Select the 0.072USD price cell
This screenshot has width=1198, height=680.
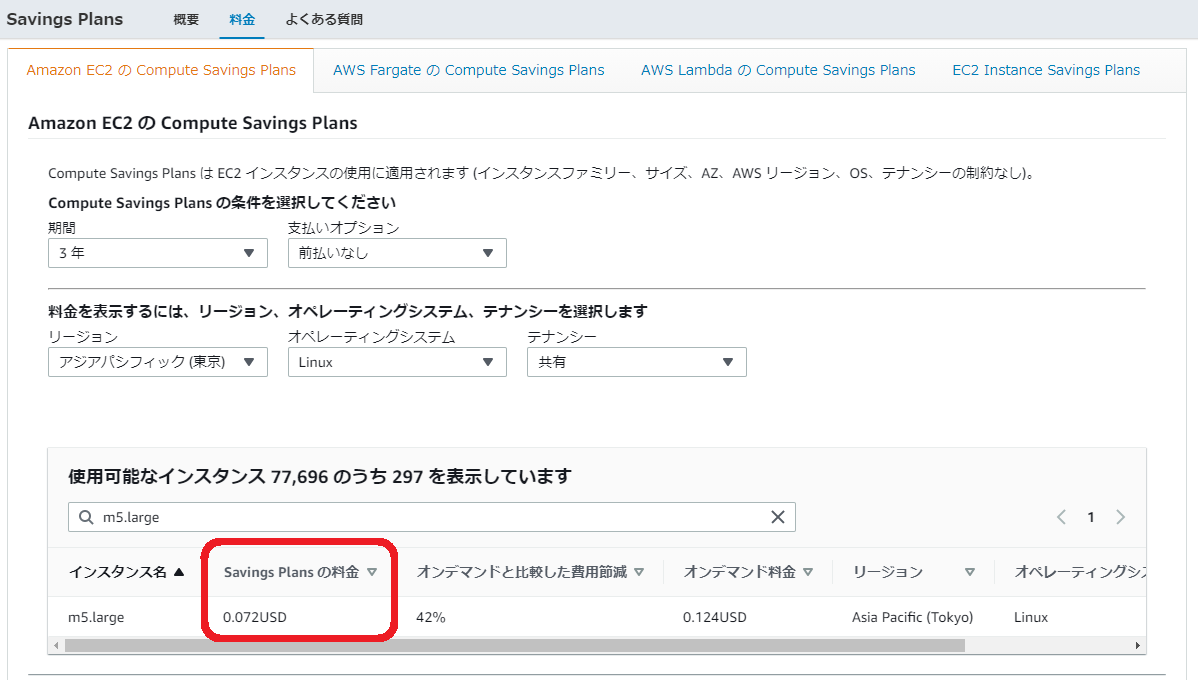coord(255,617)
